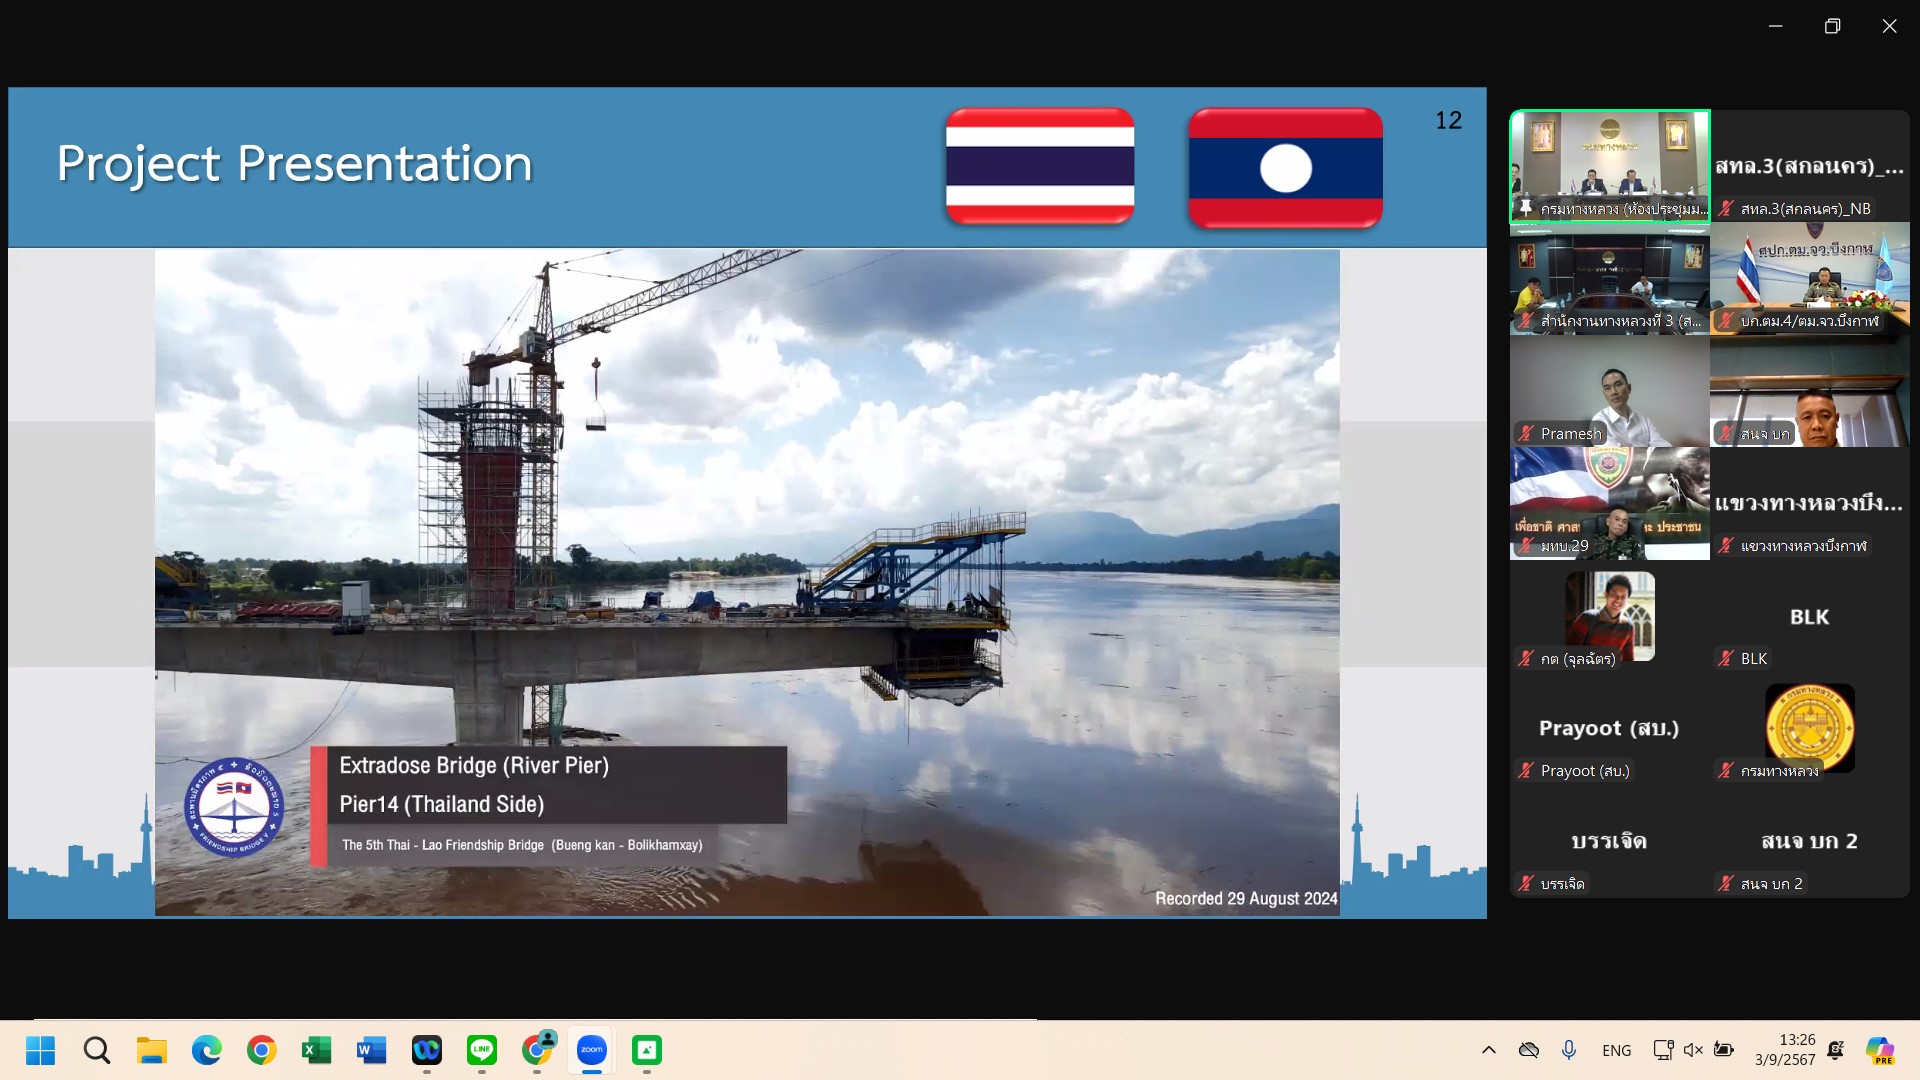1920x1080 pixels.
Task: Toggle the system volume mute icon
Action: click(x=1693, y=1050)
